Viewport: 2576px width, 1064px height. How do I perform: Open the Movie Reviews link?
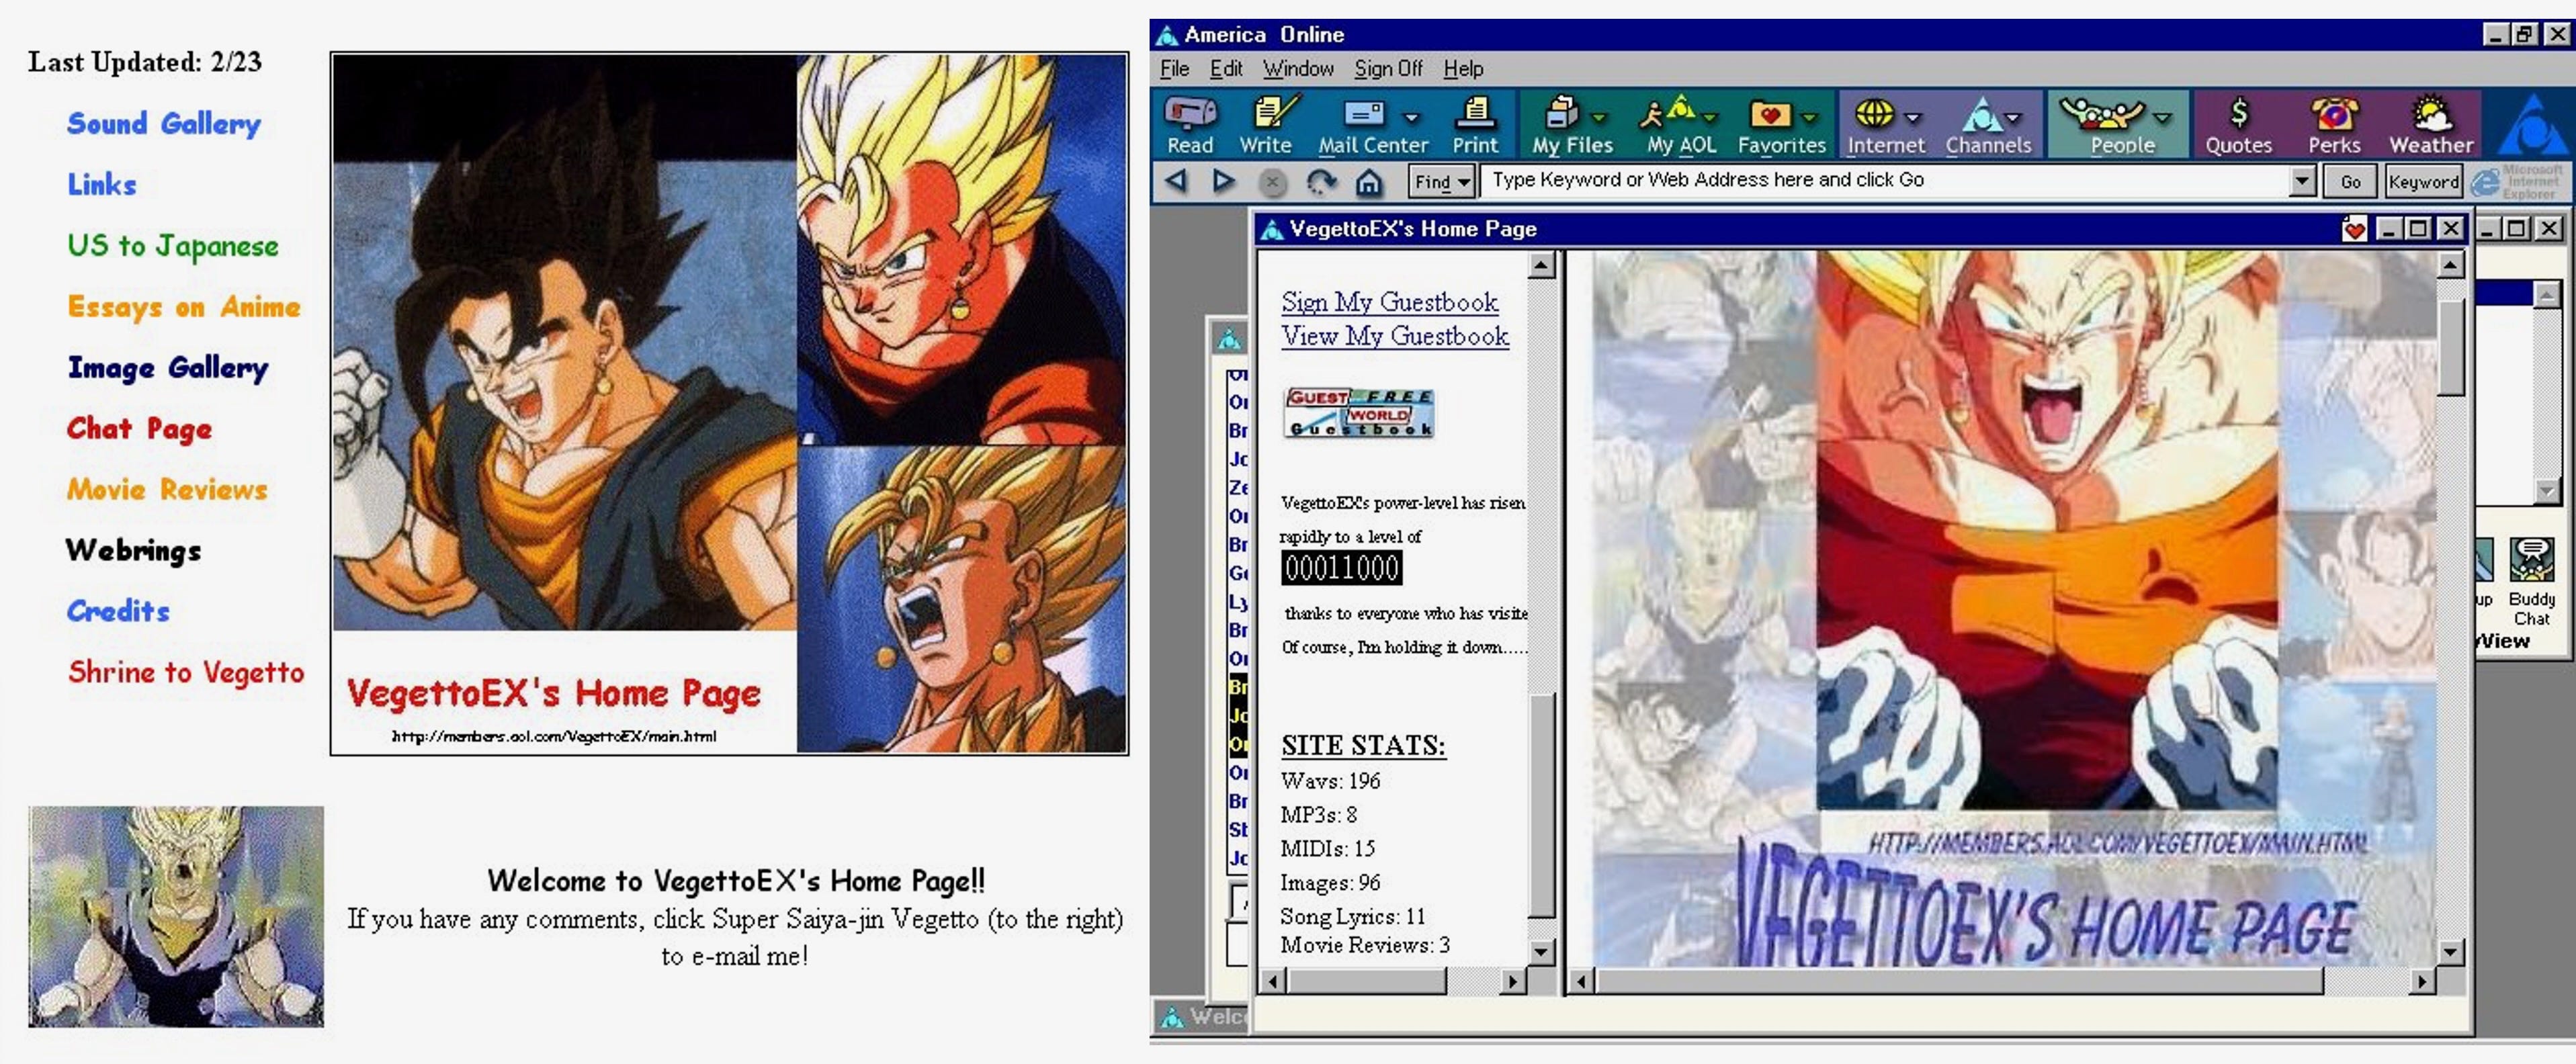click(167, 490)
